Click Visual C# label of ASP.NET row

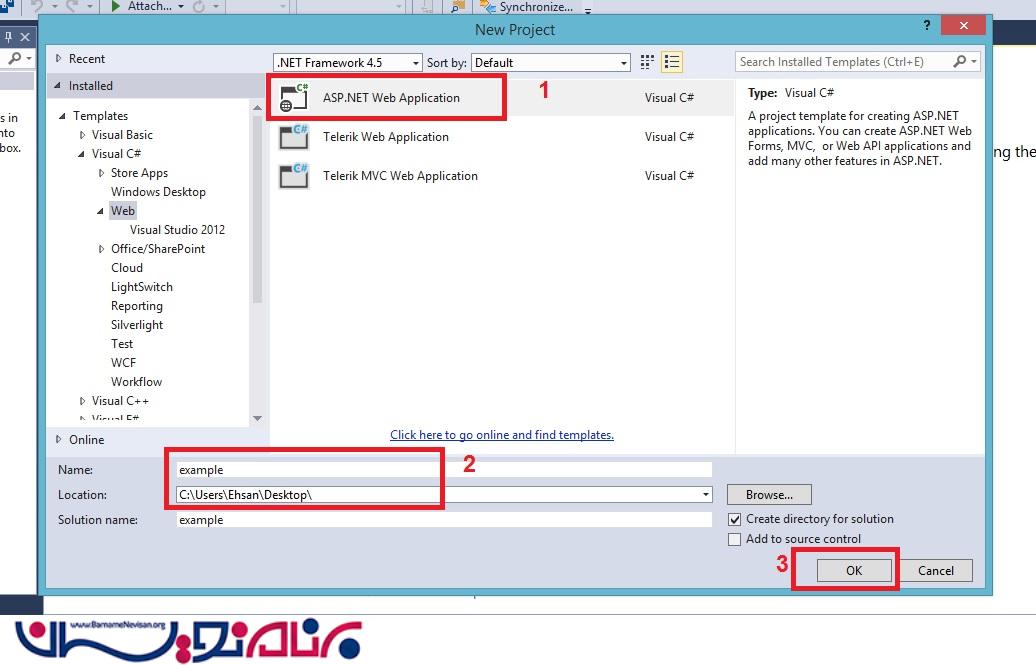click(669, 98)
